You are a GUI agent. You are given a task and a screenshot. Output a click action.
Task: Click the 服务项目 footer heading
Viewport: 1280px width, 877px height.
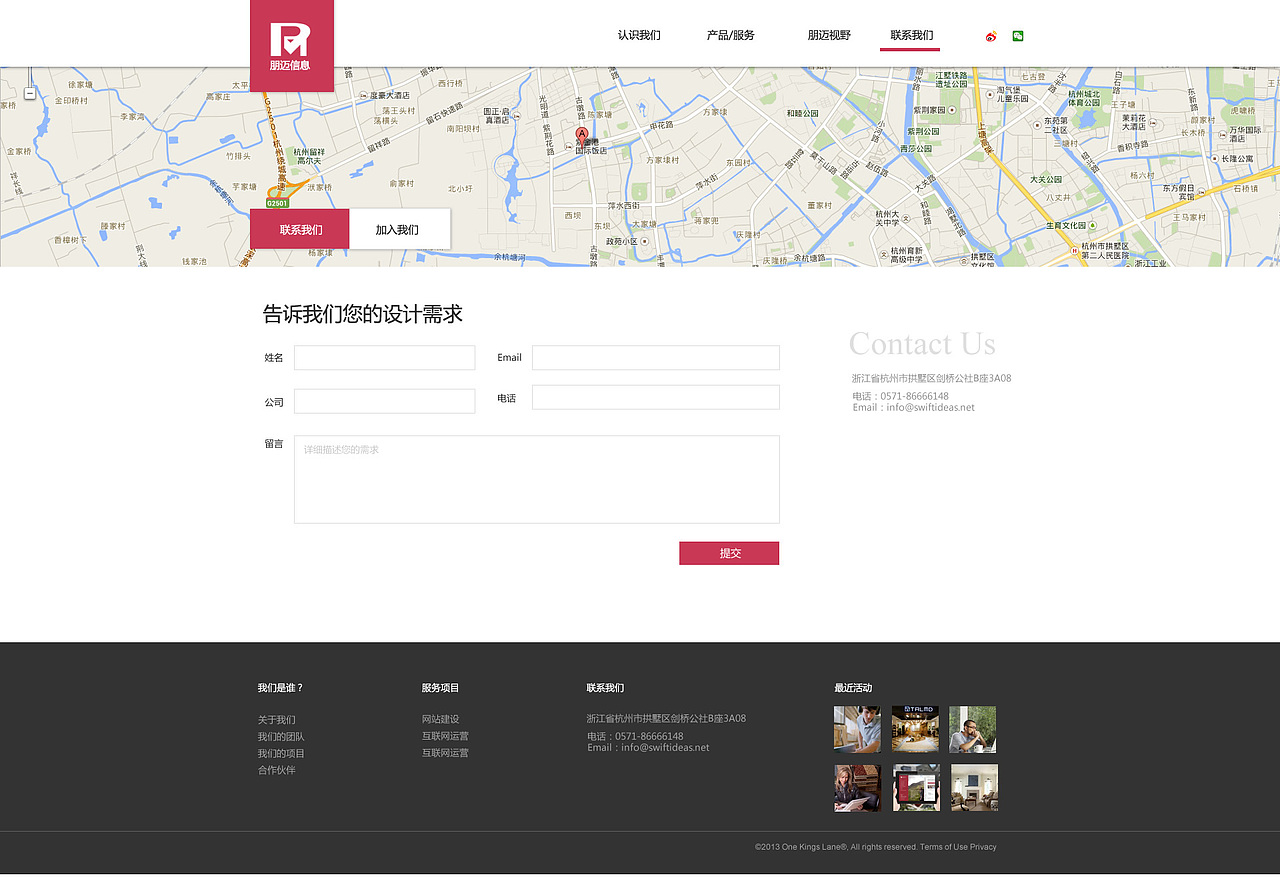[x=440, y=688]
